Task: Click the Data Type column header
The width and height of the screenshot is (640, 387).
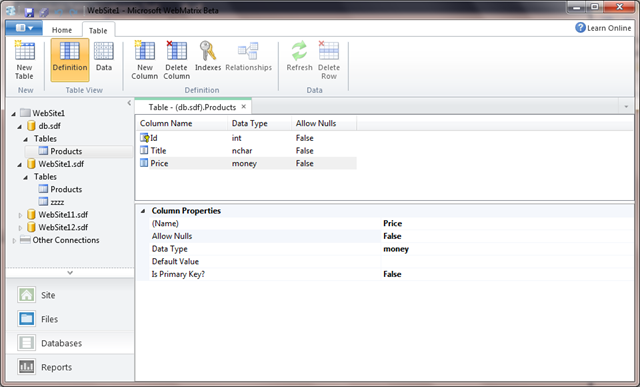Action: 260,123
